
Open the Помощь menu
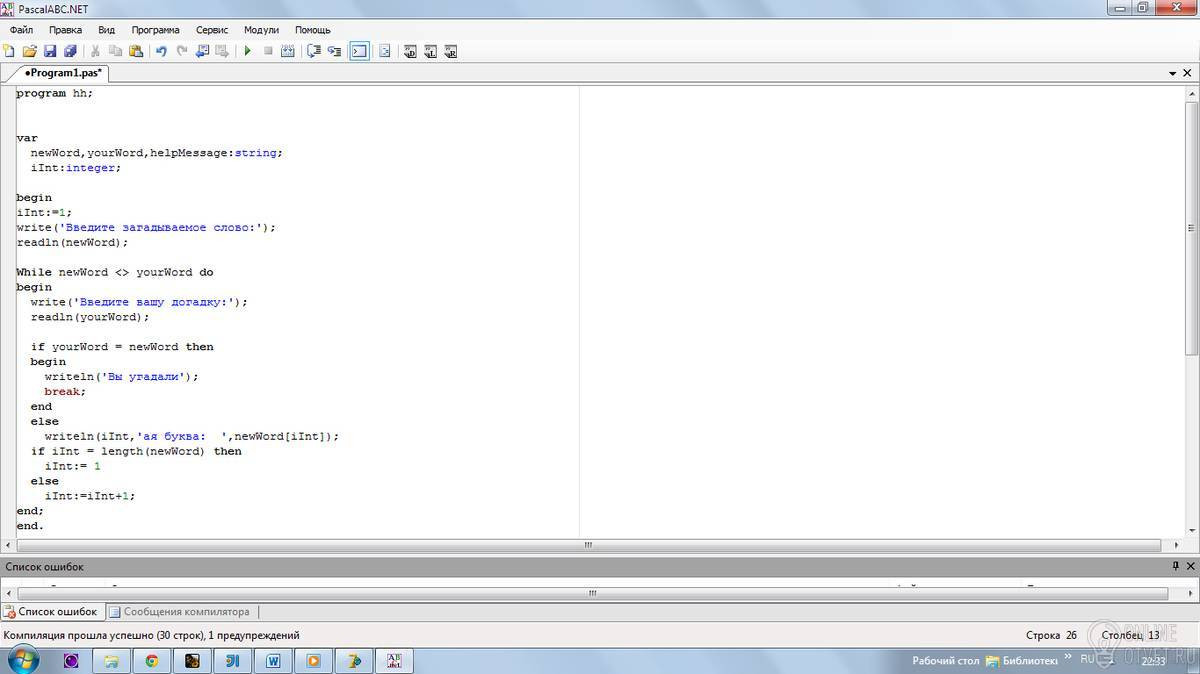coord(313,30)
